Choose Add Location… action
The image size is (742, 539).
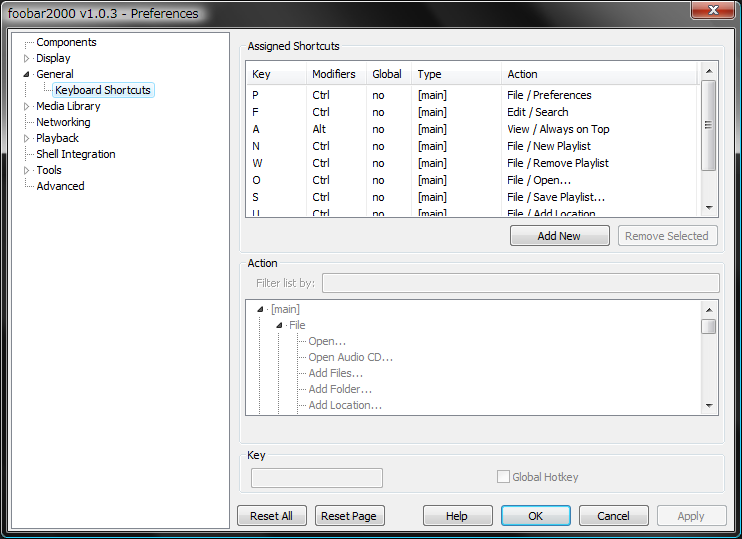tap(345, 406)
